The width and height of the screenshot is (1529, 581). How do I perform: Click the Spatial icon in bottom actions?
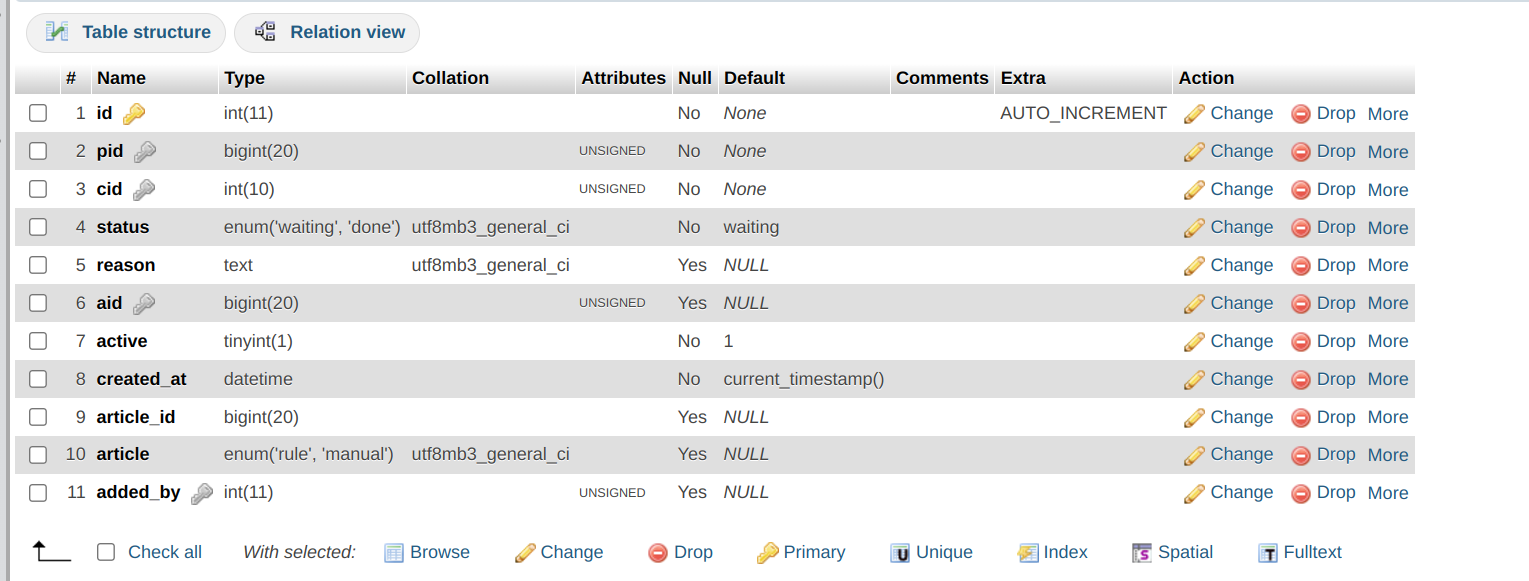coord(1142,553)
